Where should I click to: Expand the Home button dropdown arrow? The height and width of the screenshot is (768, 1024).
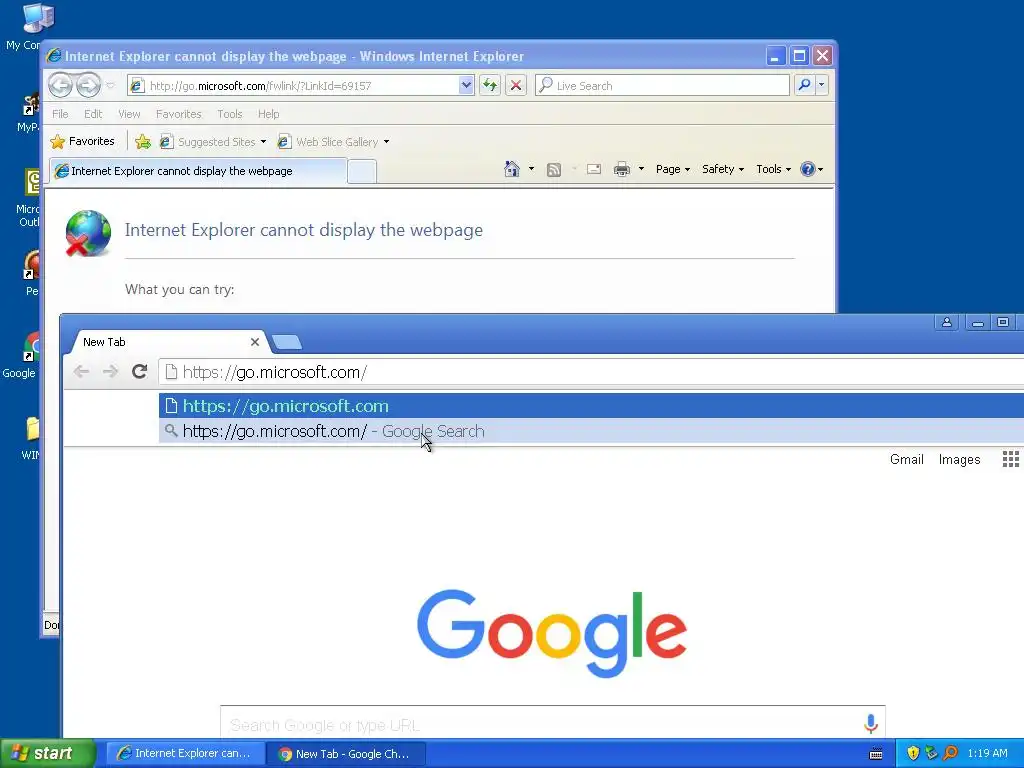click(531, 169)
